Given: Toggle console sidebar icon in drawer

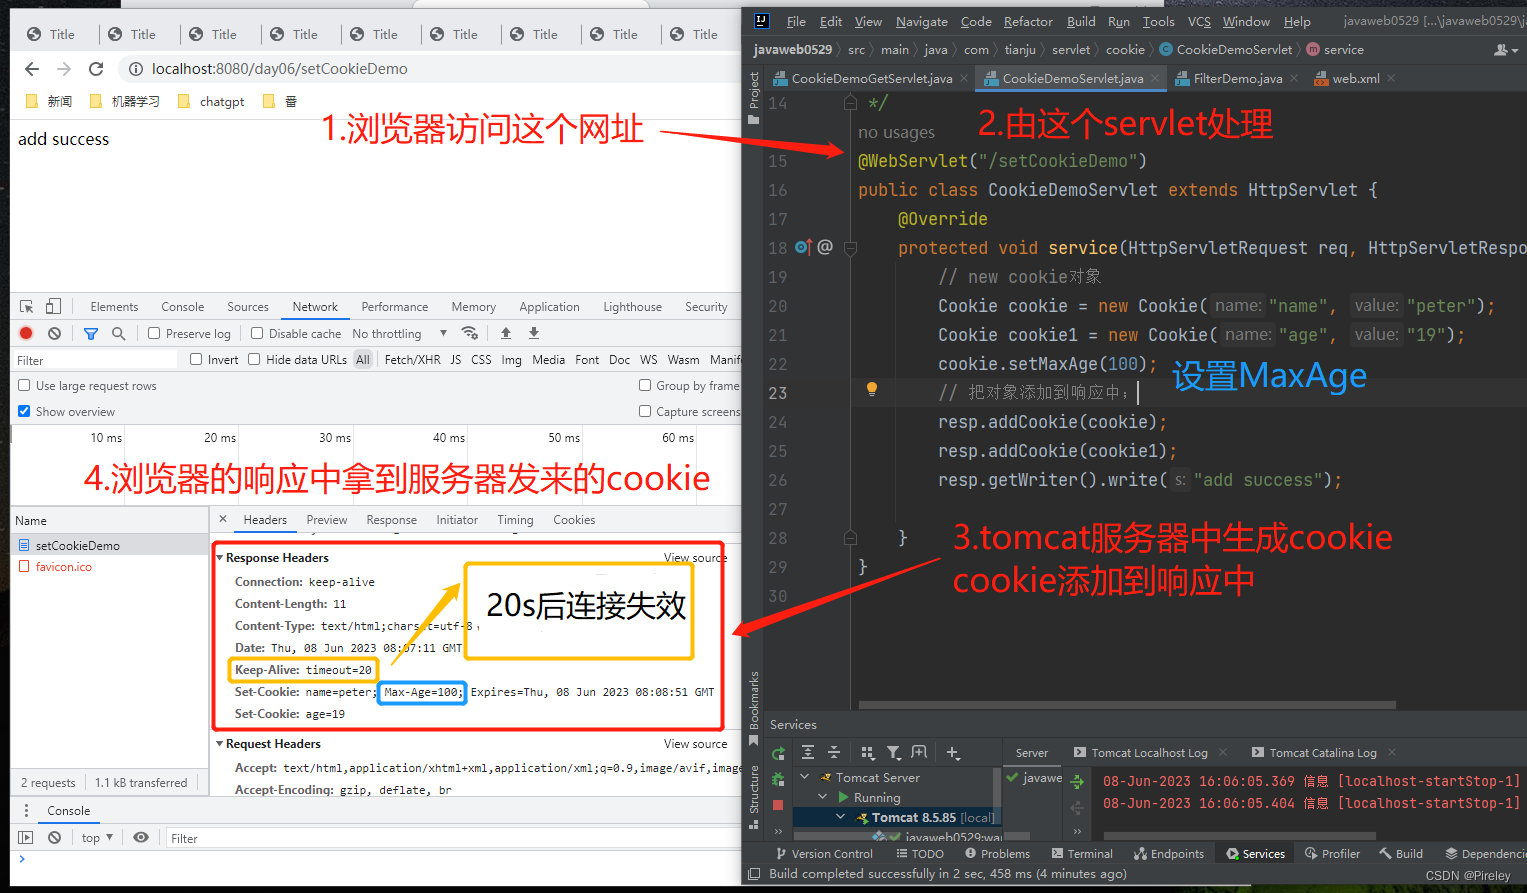Looking at the screenshot, I should (26, 837).
